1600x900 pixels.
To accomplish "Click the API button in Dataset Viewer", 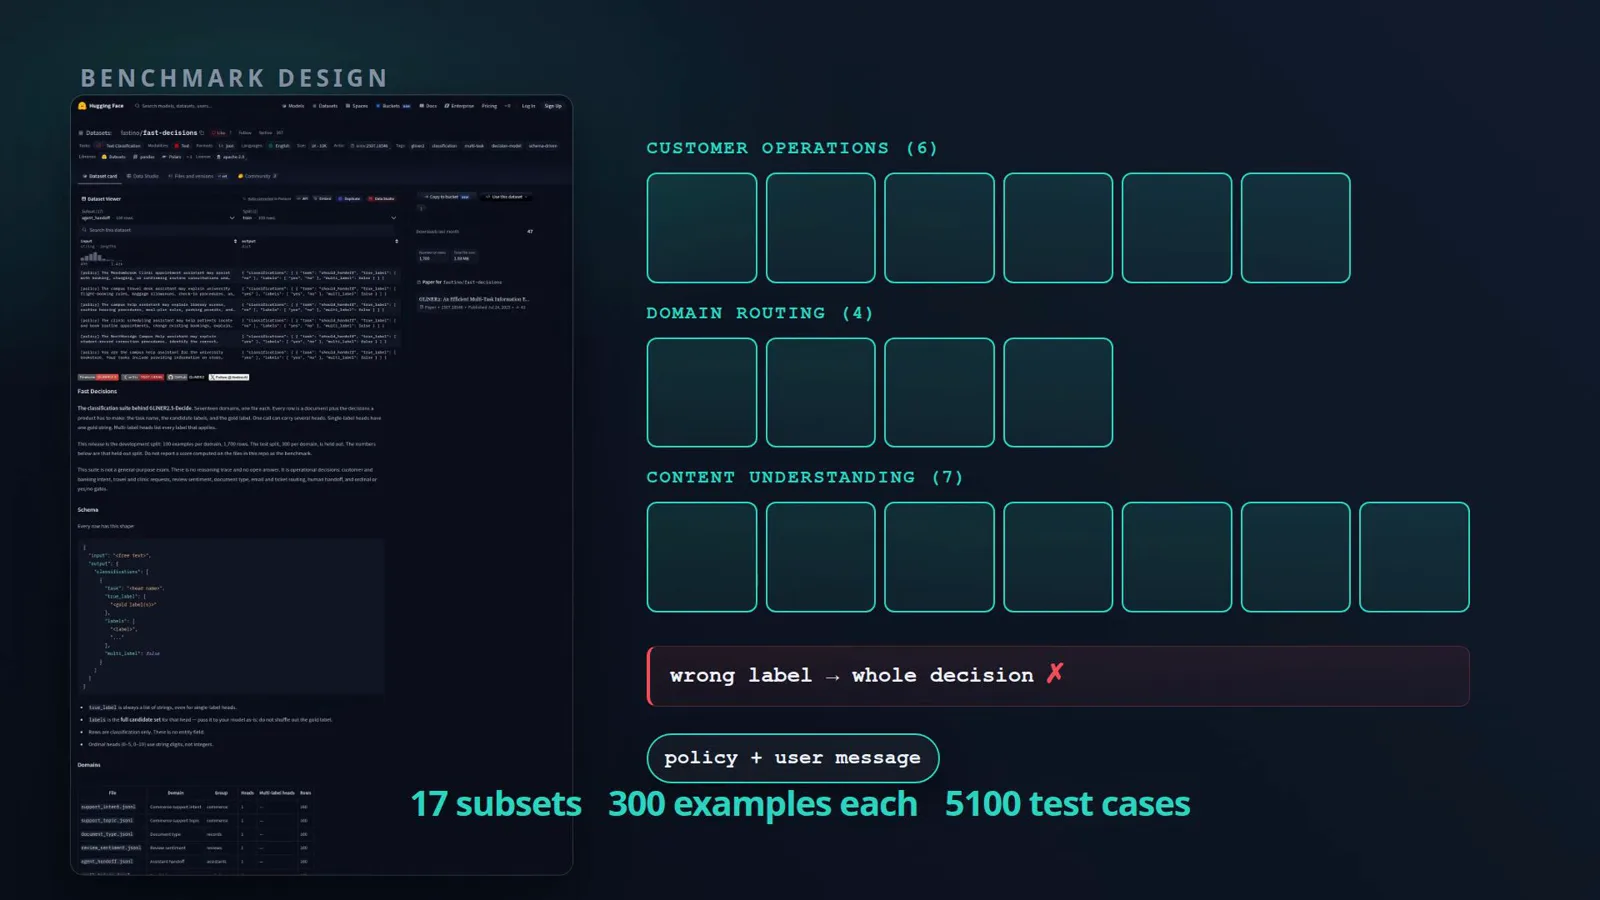I will point(303,199).
